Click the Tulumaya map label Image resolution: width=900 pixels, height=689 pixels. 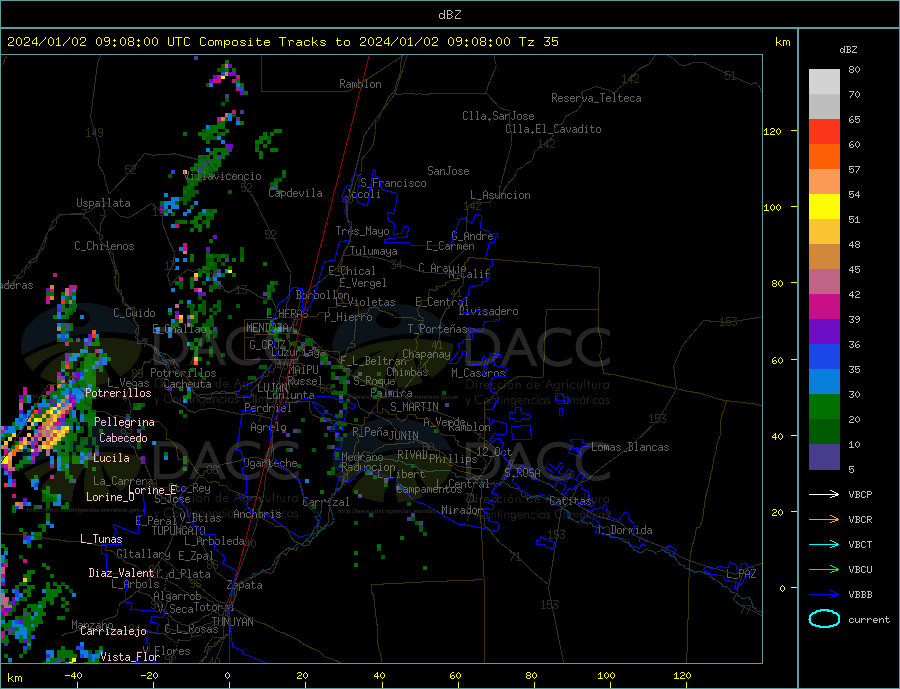pos(374,251)
